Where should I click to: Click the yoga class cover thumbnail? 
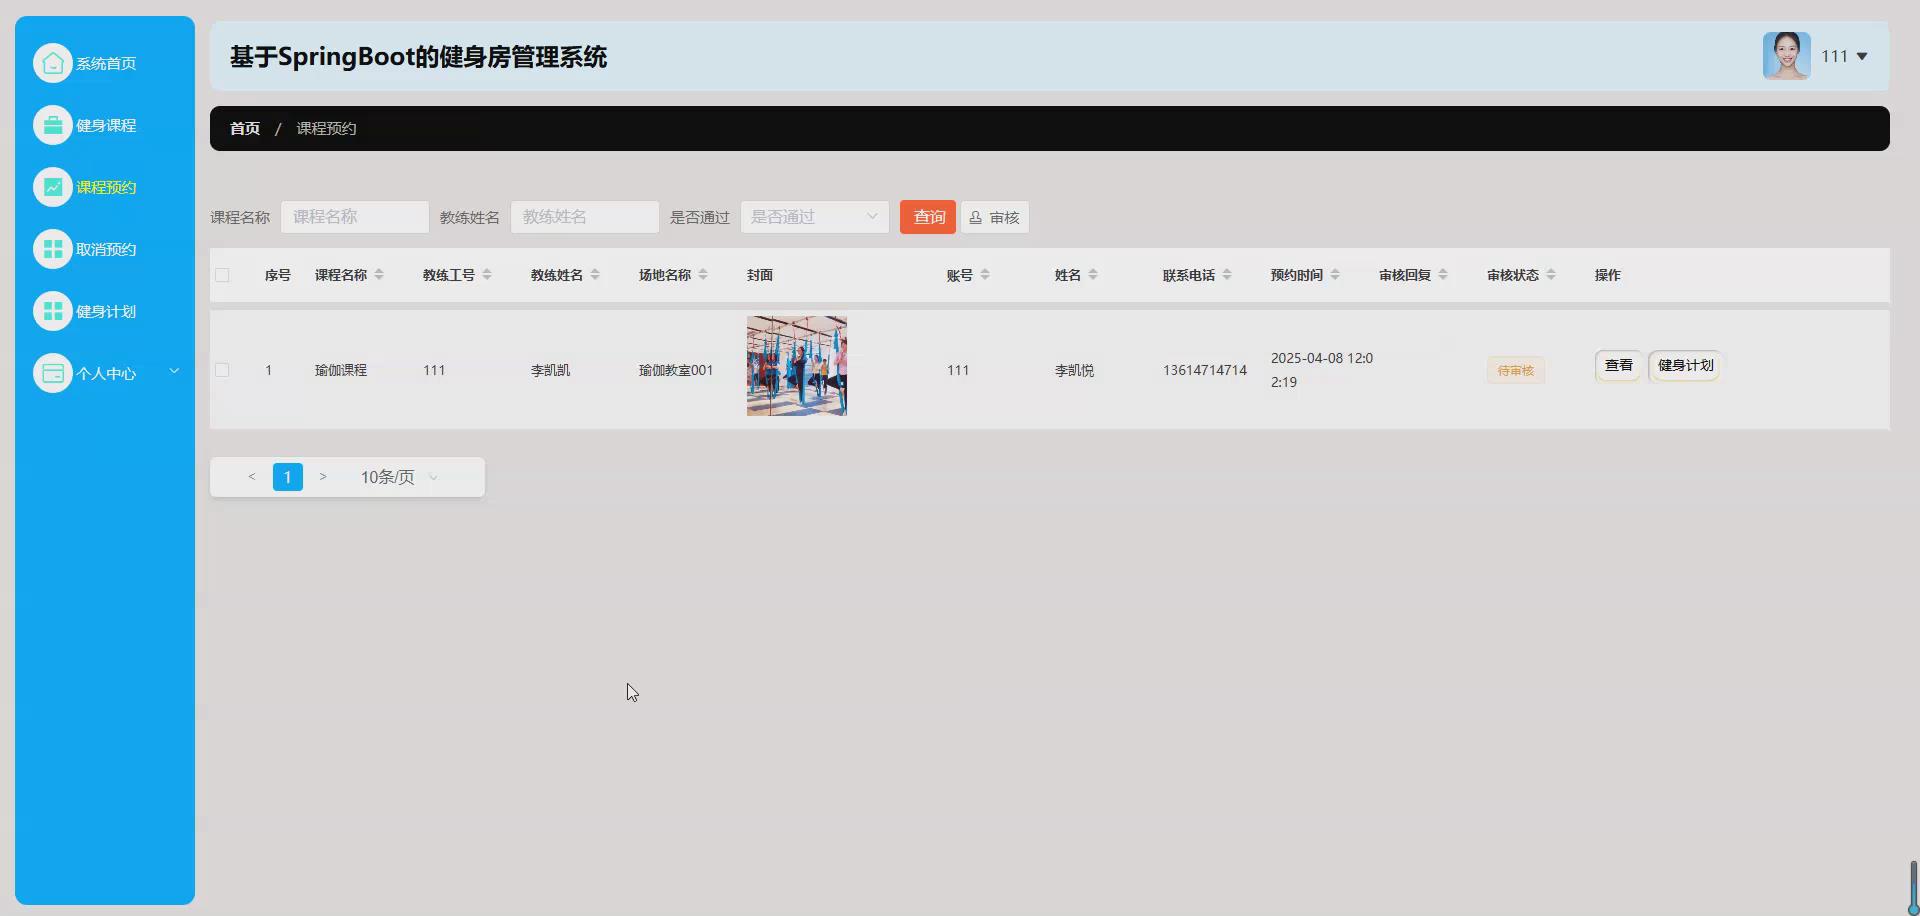796,365
